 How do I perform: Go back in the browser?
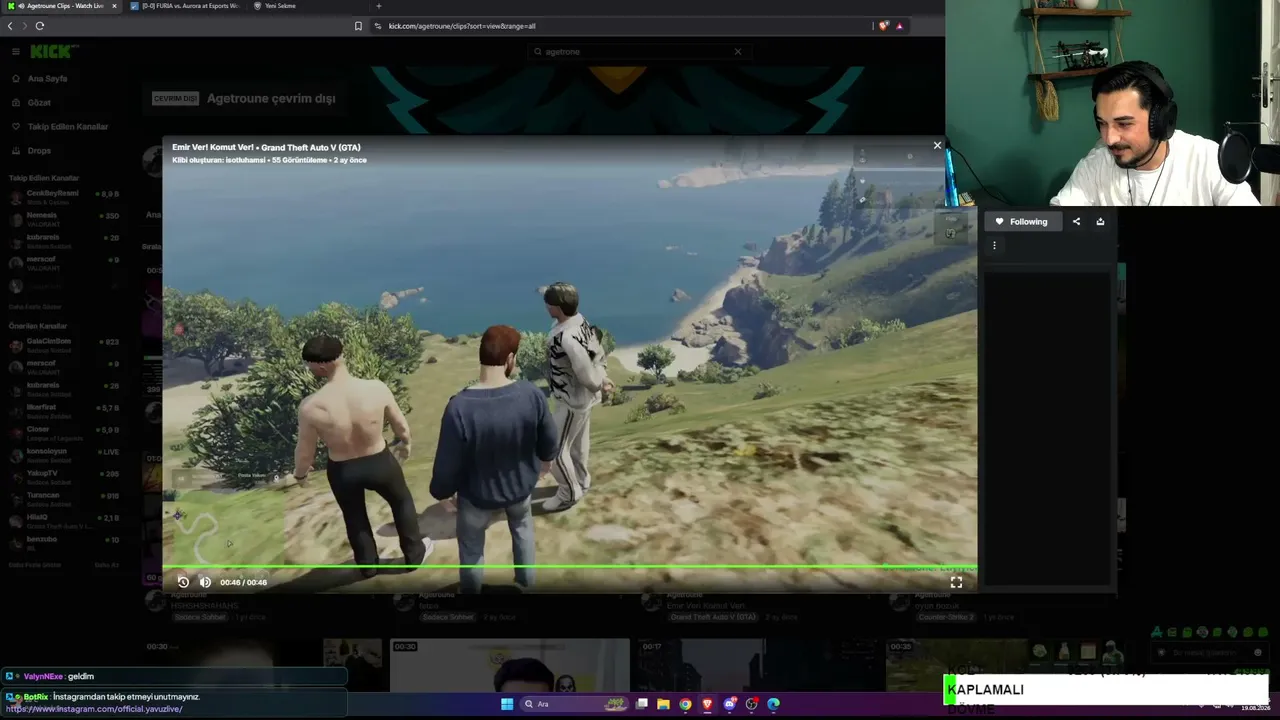point(10,26)
